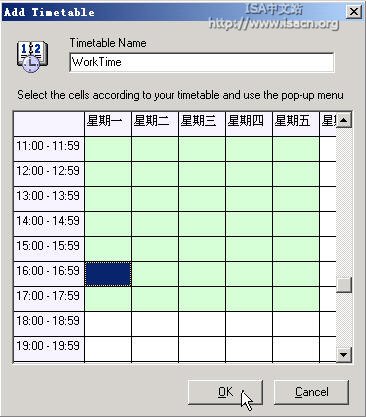The image size is (366, 417).
Task: Click the scrollbar down arrow
Action: [344, 354]
